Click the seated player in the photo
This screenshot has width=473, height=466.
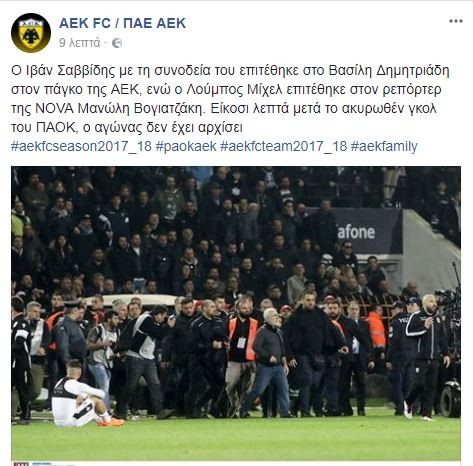click(x=85, y=395)
